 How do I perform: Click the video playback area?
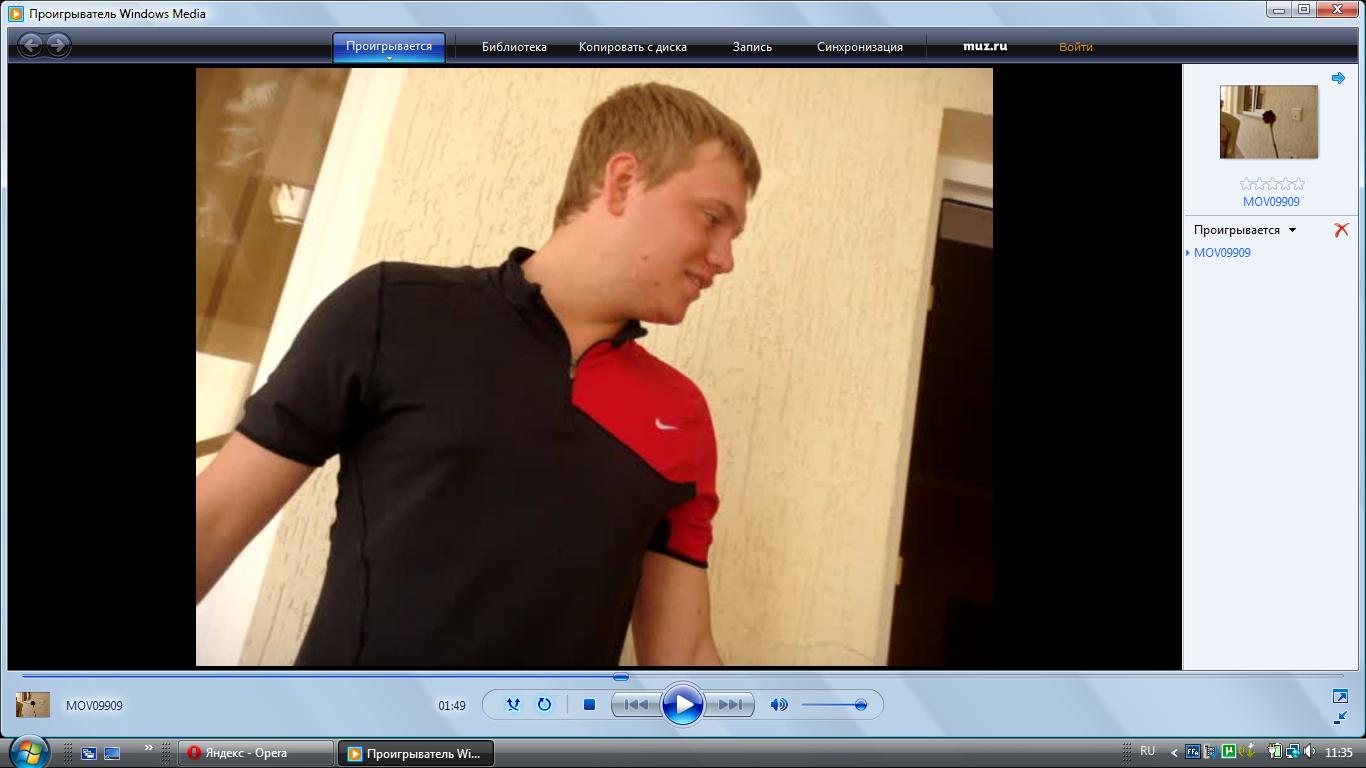point(594,367)
